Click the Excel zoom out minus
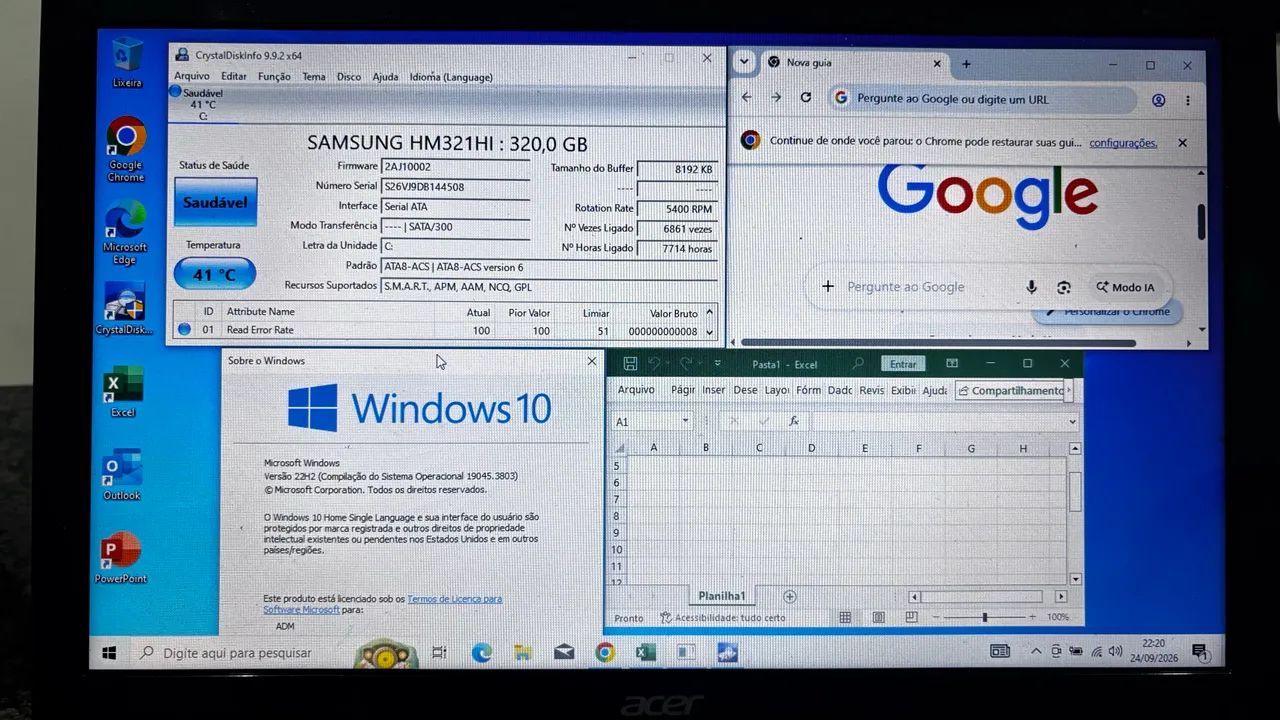This screenshot has height=720, width=1280. [x=937, y=618]
